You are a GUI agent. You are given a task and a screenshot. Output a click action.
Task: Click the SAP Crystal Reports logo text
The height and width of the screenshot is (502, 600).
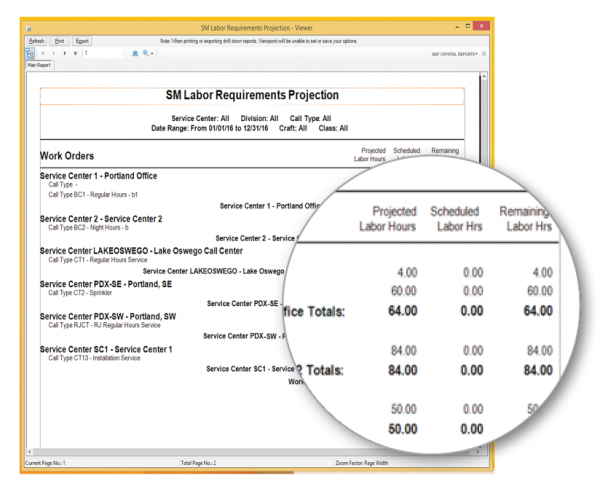tap(455, 54)
